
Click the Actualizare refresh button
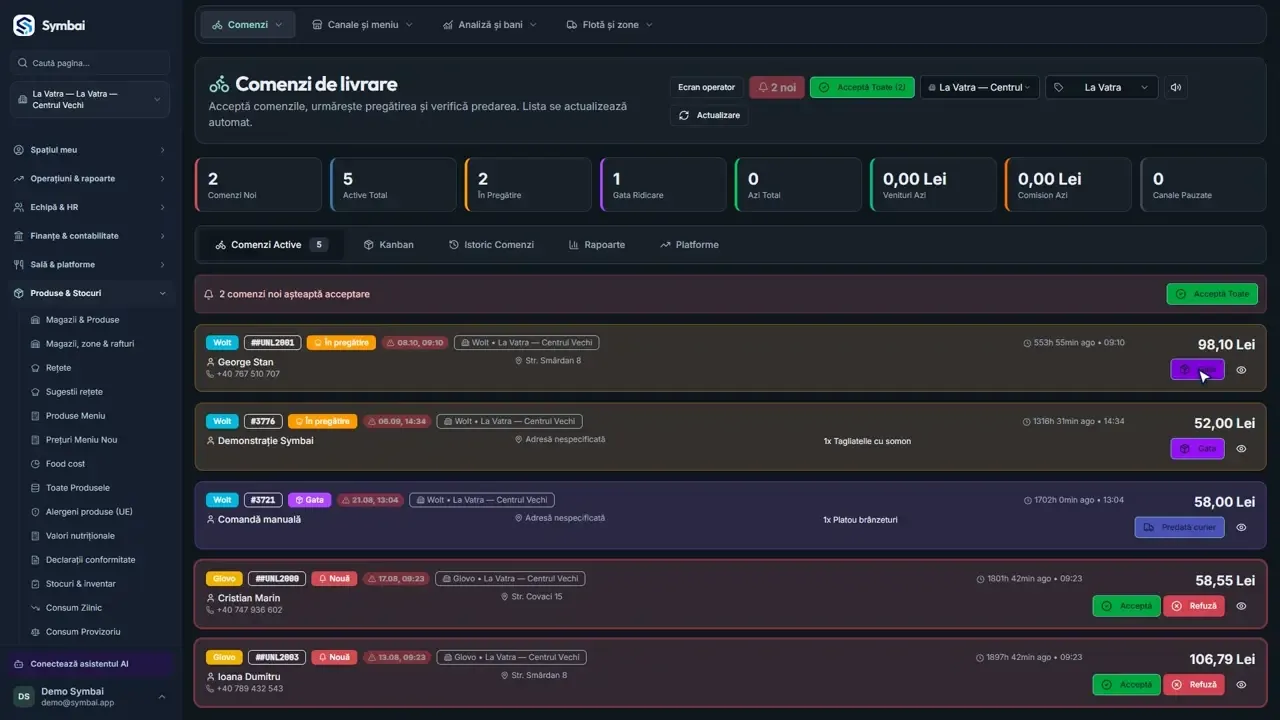tap(709, 115)
